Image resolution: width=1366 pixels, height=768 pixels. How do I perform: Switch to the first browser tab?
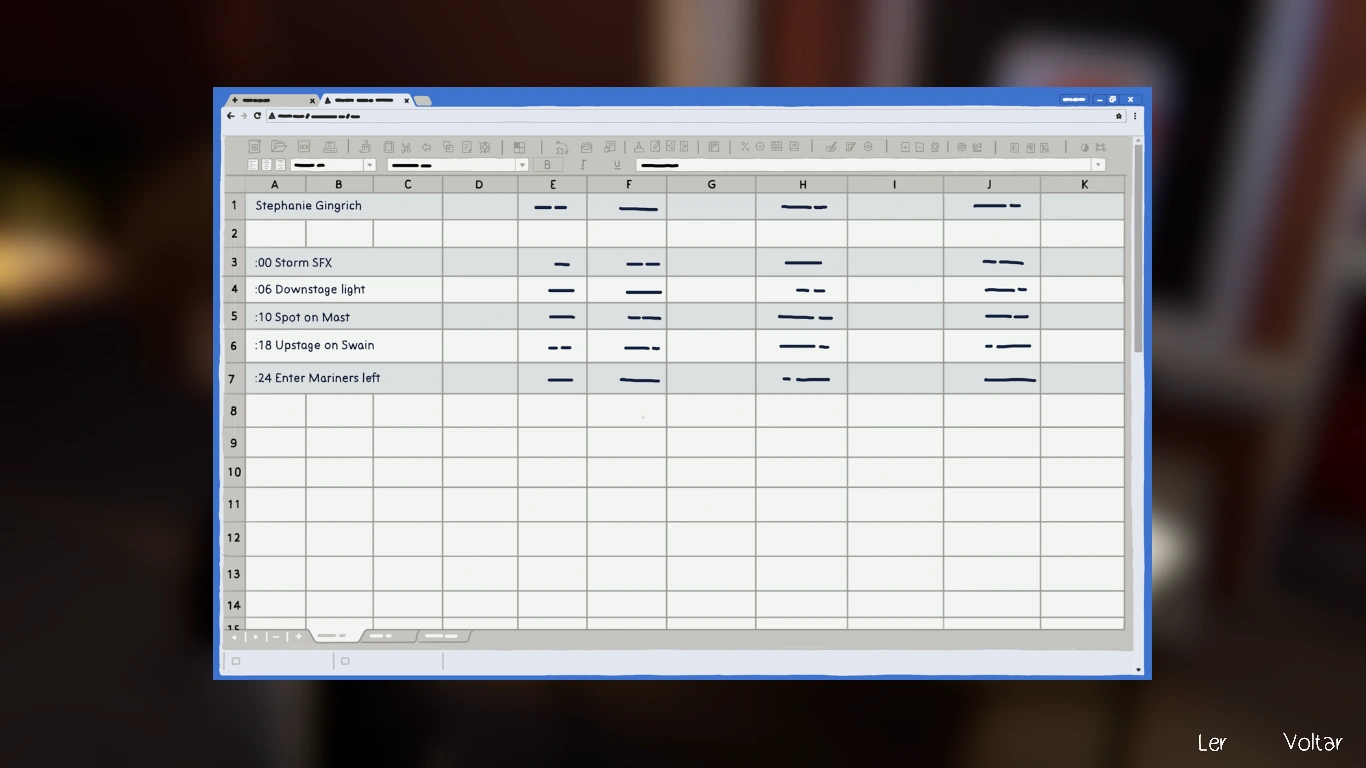270,100
